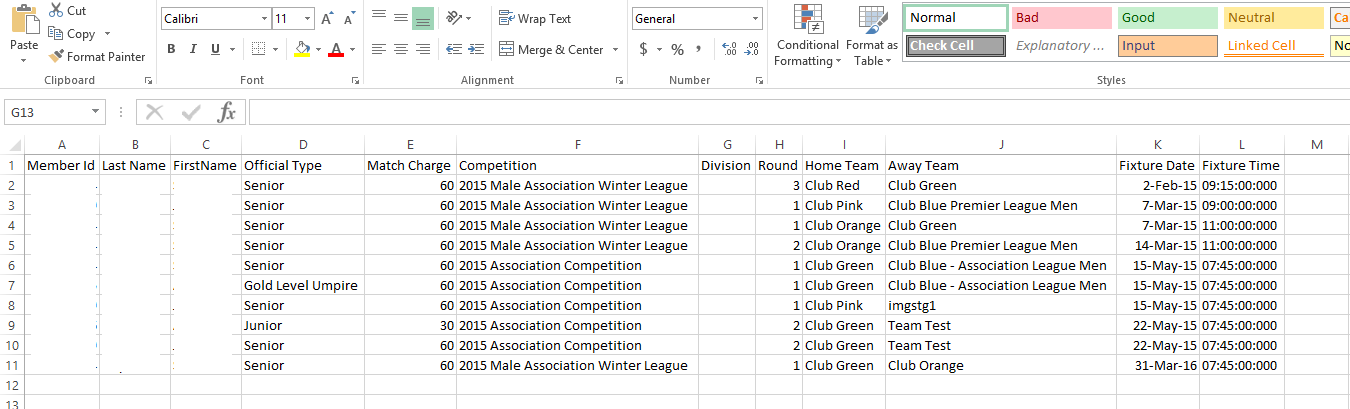Click the Increase Decimal icon

pyautogui.click(x=728, y=49)
